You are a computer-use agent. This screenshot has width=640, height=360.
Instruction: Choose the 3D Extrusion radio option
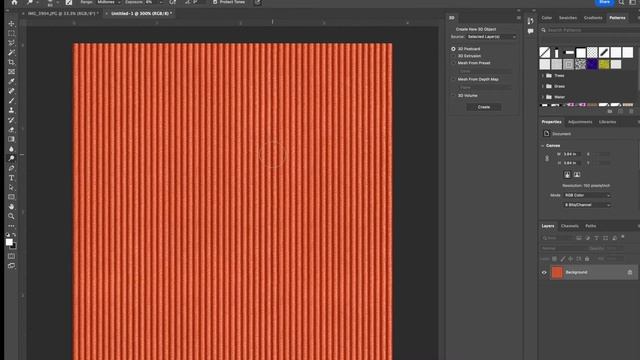point(453,56)
